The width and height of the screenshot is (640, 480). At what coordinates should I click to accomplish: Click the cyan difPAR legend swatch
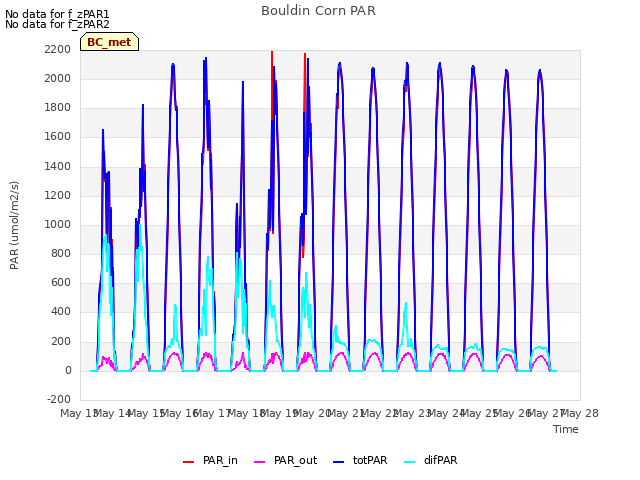tap(410, 462)
